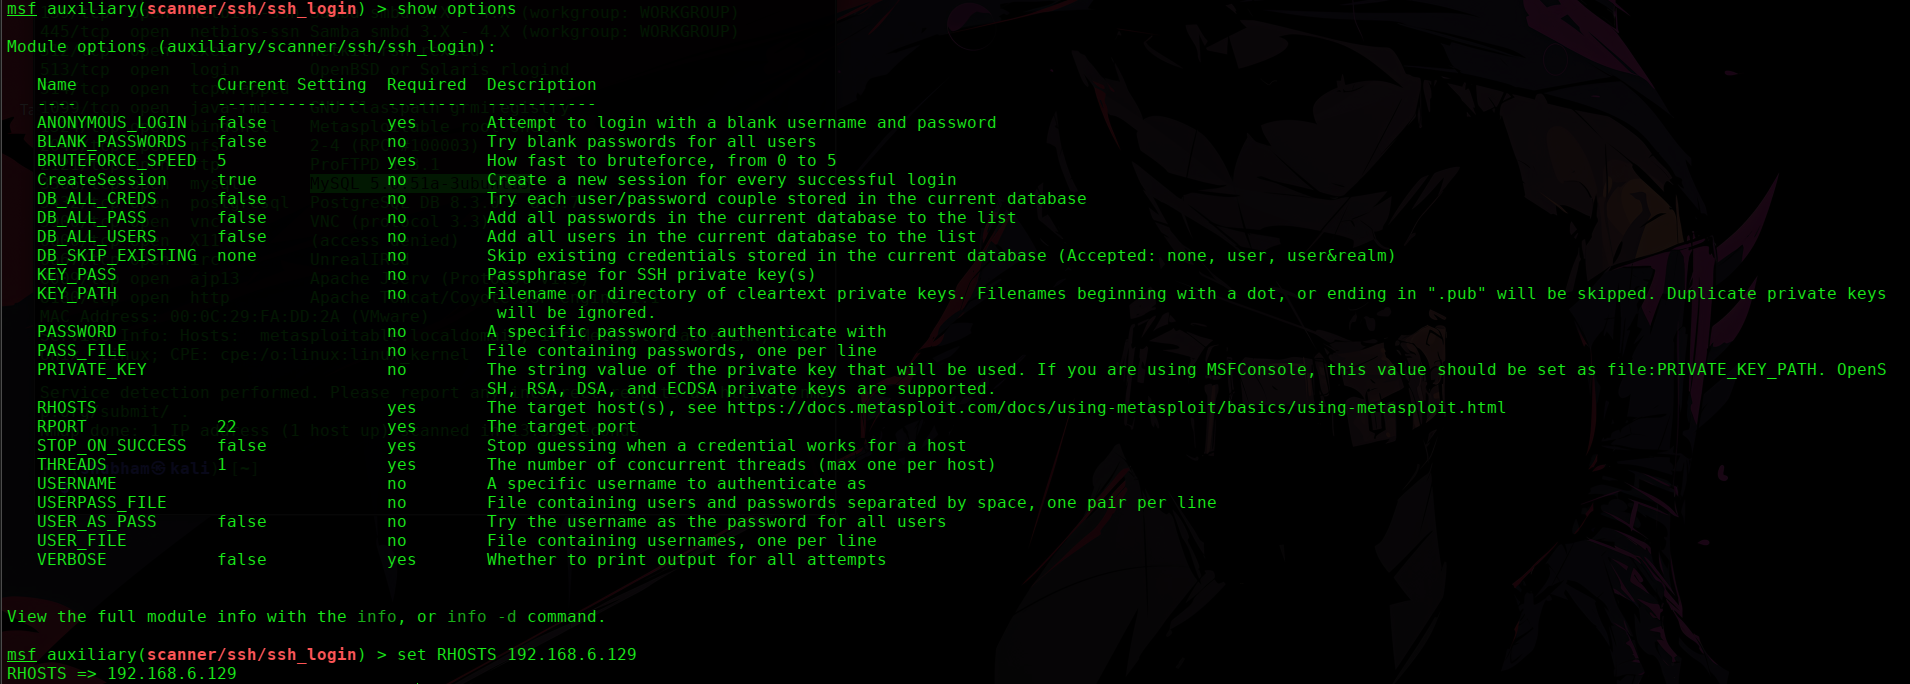Click the ANONYMOUS_LOGIN option name

tap(111, 123)
